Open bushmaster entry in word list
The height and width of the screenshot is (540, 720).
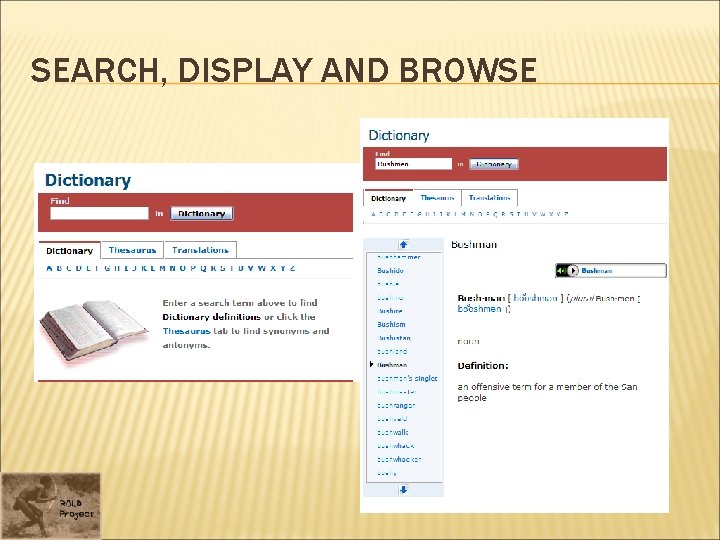pos(397,392)
